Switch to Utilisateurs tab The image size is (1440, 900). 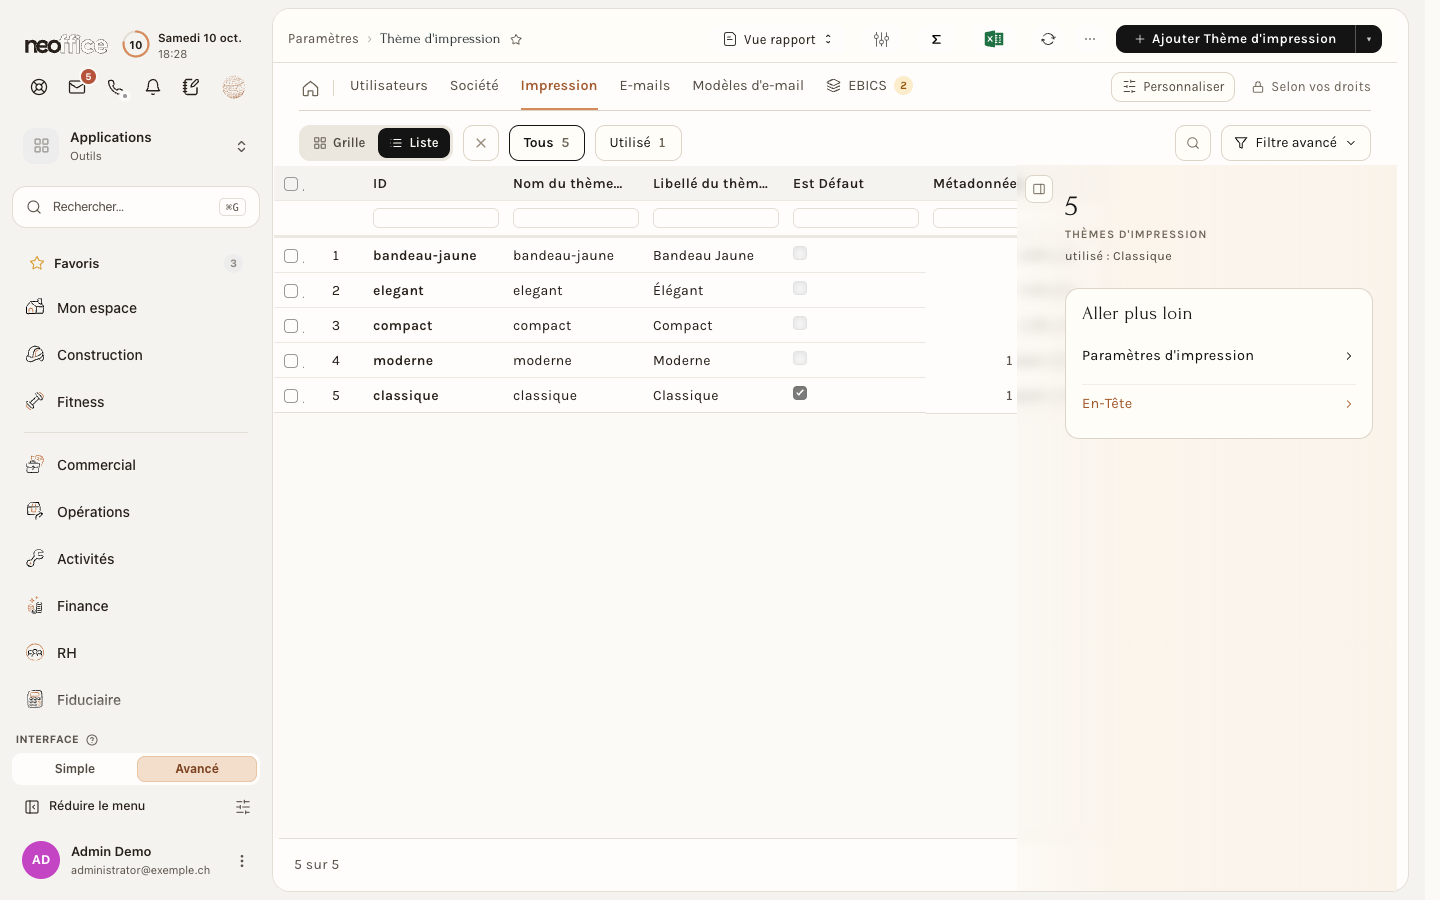coord(389,86)
